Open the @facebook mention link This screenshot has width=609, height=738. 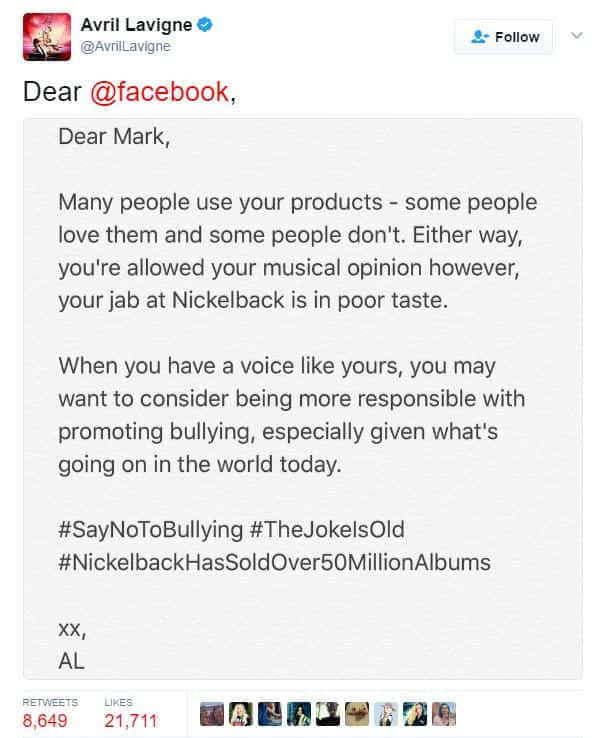(x=160, y=93)
